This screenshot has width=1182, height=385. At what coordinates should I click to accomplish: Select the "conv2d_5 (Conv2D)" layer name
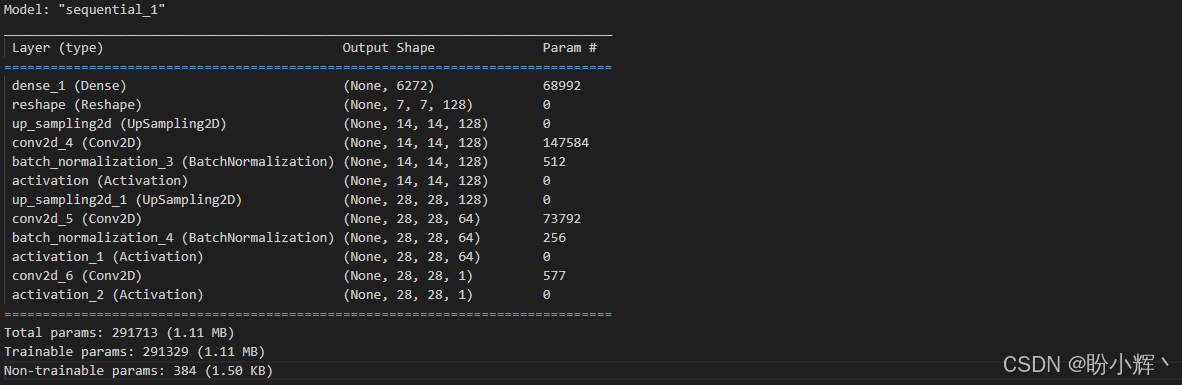click(76, 218)
